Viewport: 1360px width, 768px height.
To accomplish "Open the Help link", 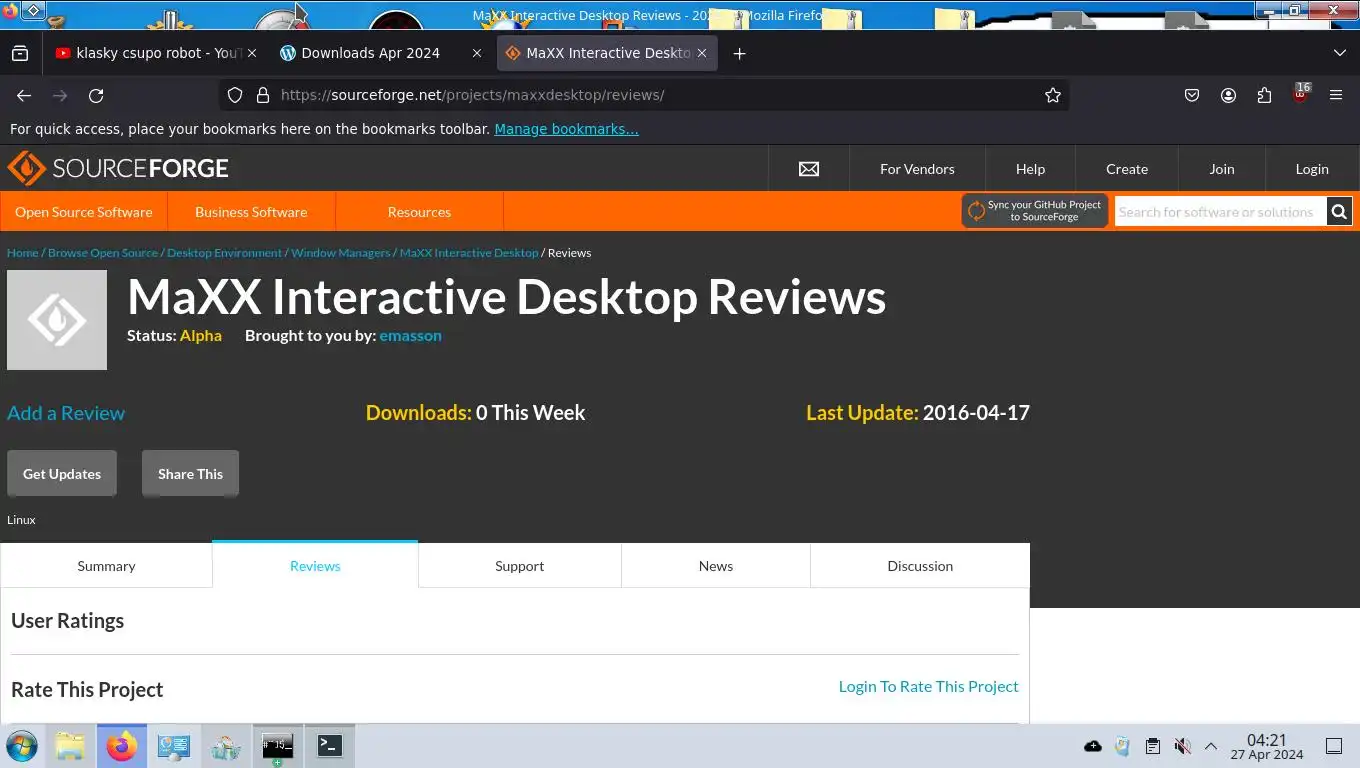I will click(x=1030, y=169).
